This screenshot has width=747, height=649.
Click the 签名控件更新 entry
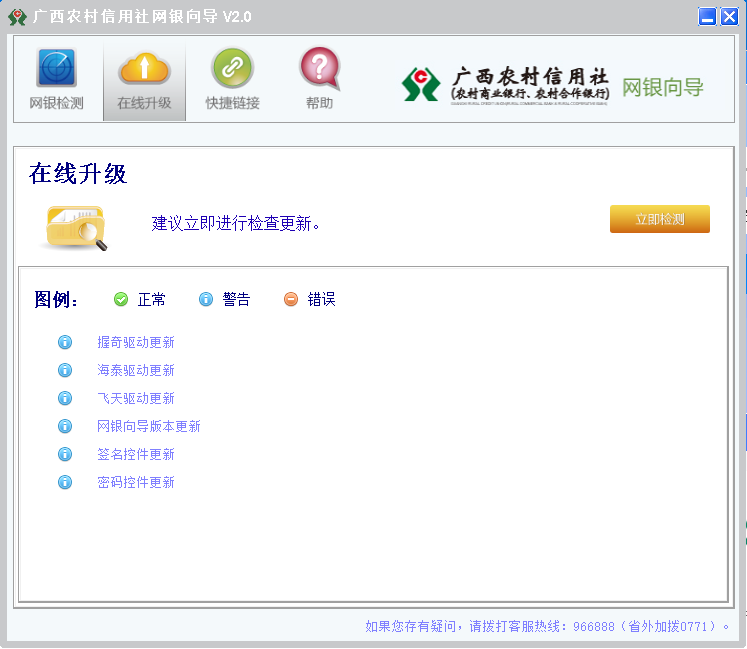click(x=135, y=454)
